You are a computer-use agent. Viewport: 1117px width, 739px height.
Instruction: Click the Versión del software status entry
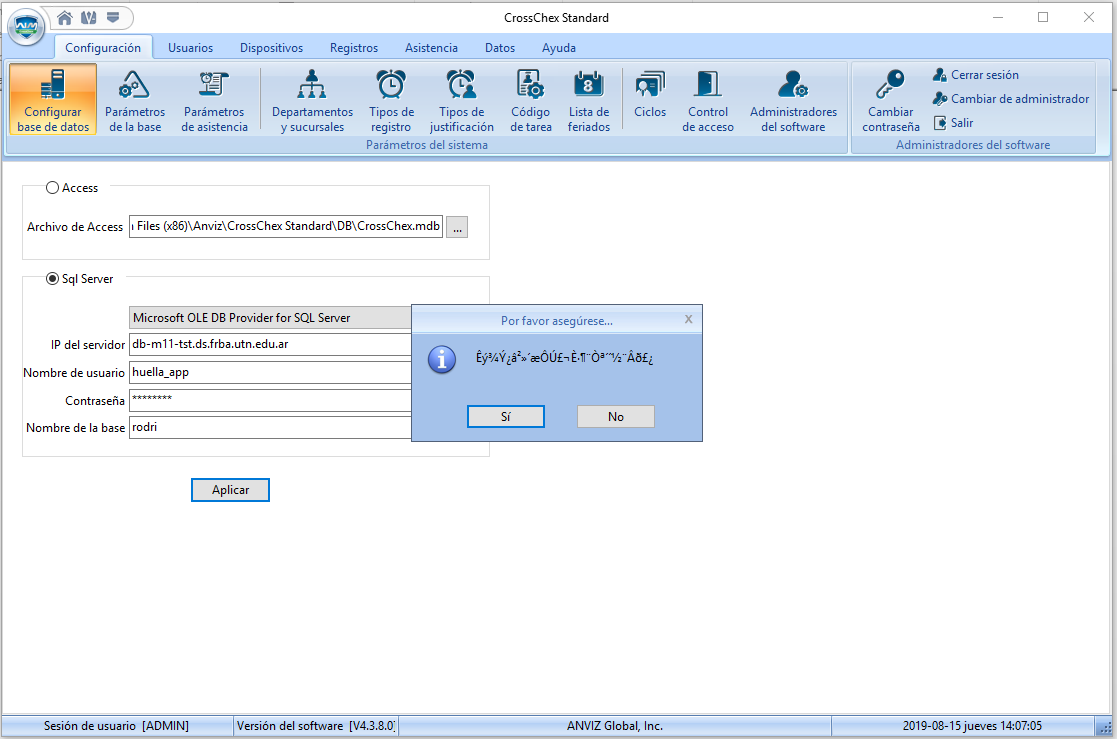(x=316, y=726)
